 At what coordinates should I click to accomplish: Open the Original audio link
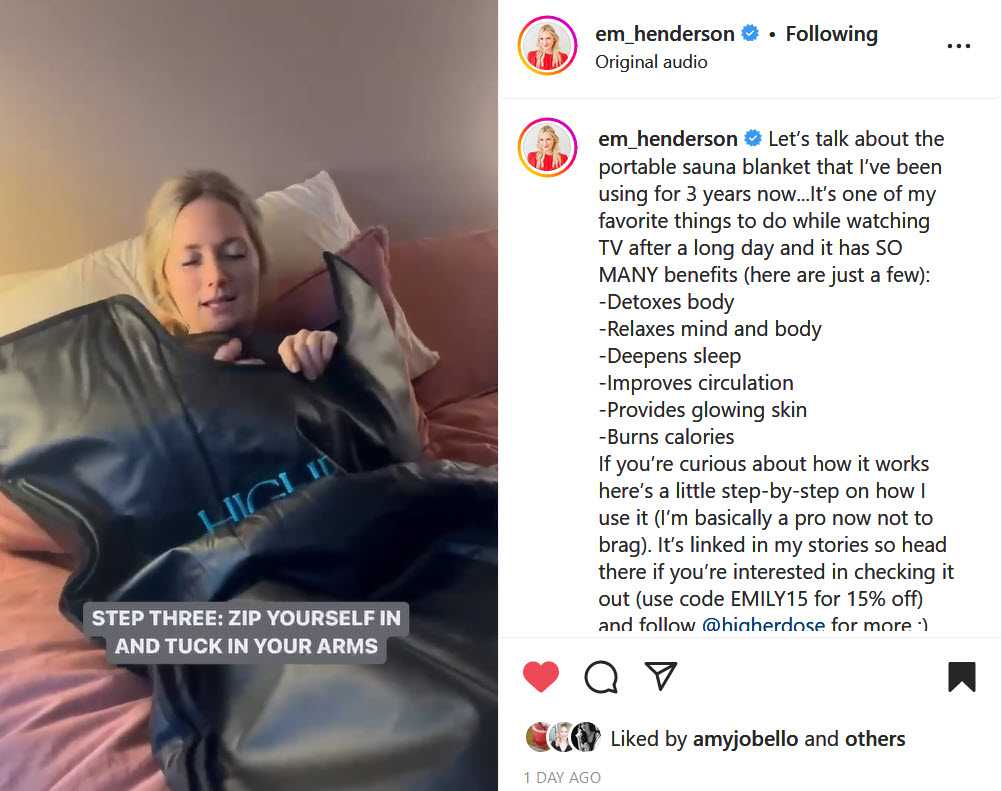click(651, 62)
